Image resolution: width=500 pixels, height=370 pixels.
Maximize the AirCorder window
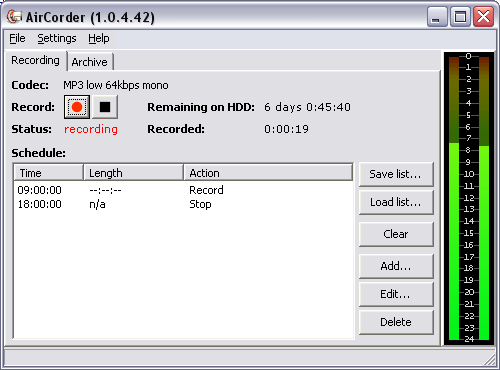point(460,16)
